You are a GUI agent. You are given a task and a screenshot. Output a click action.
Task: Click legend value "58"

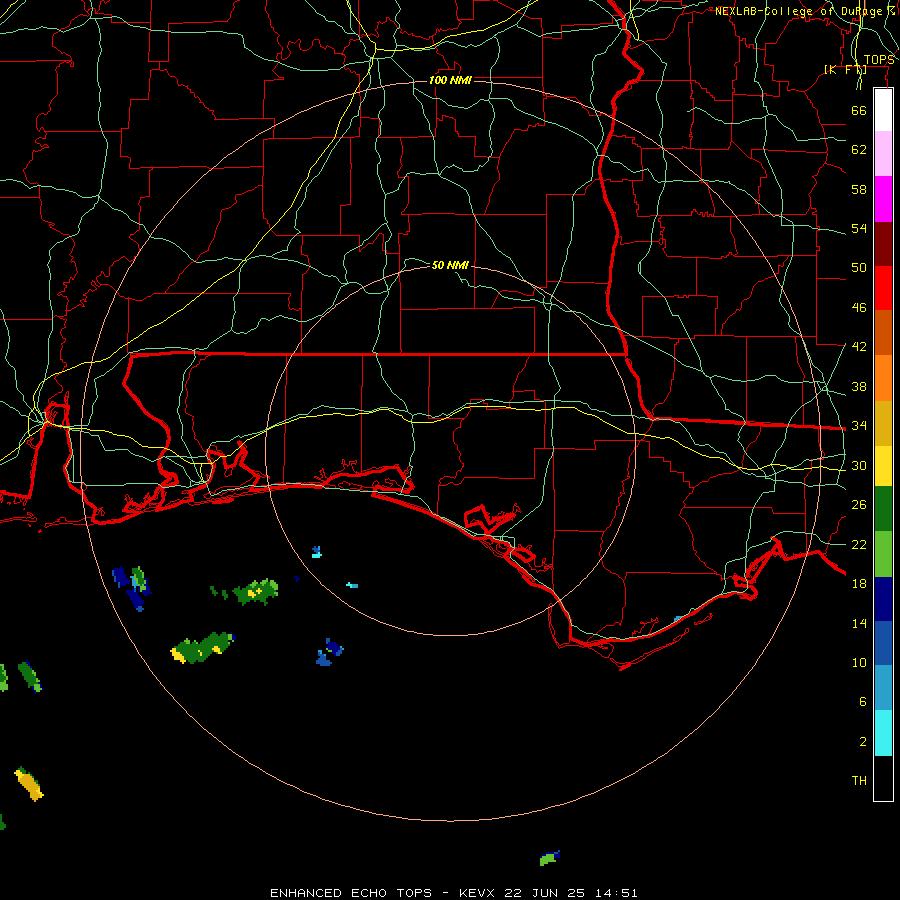click(859, 189)
